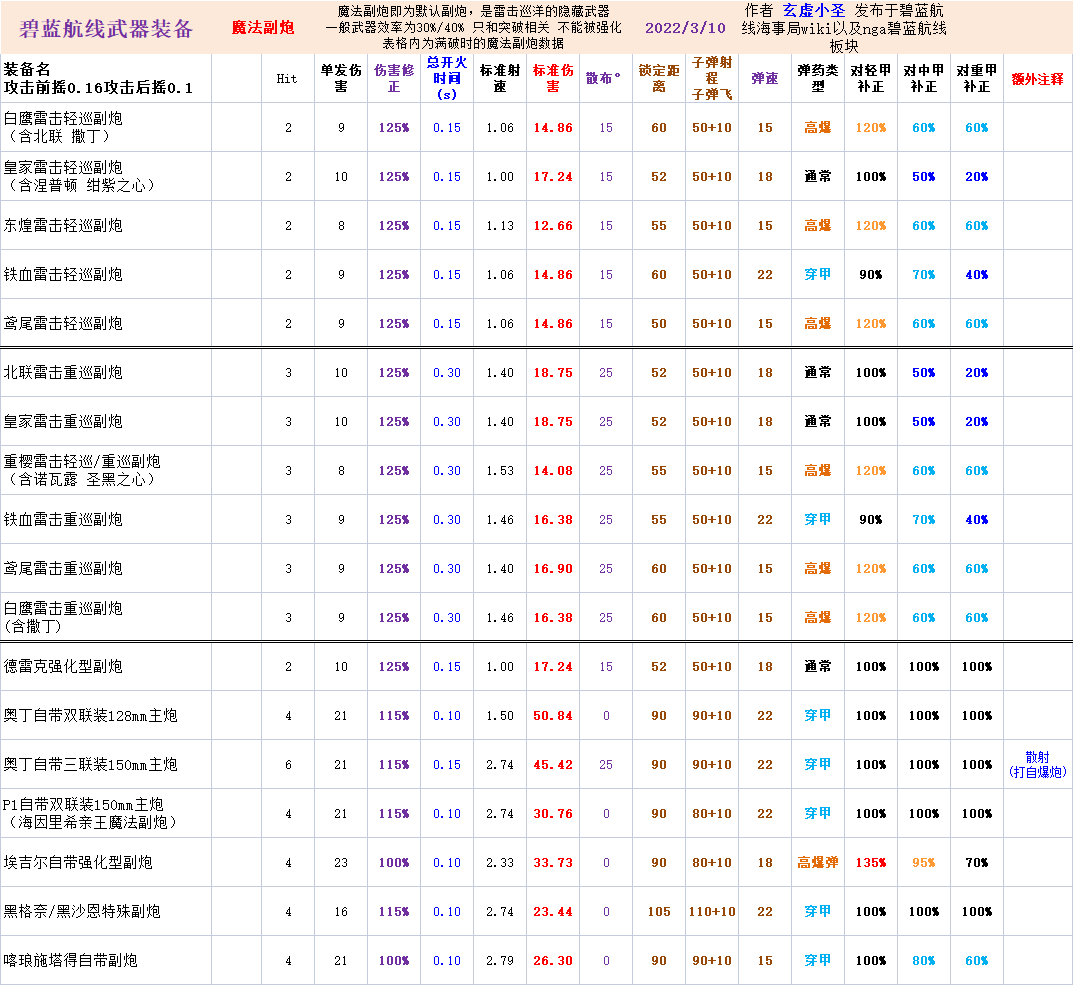Select the red 额外注释 header

point(1037,79)
